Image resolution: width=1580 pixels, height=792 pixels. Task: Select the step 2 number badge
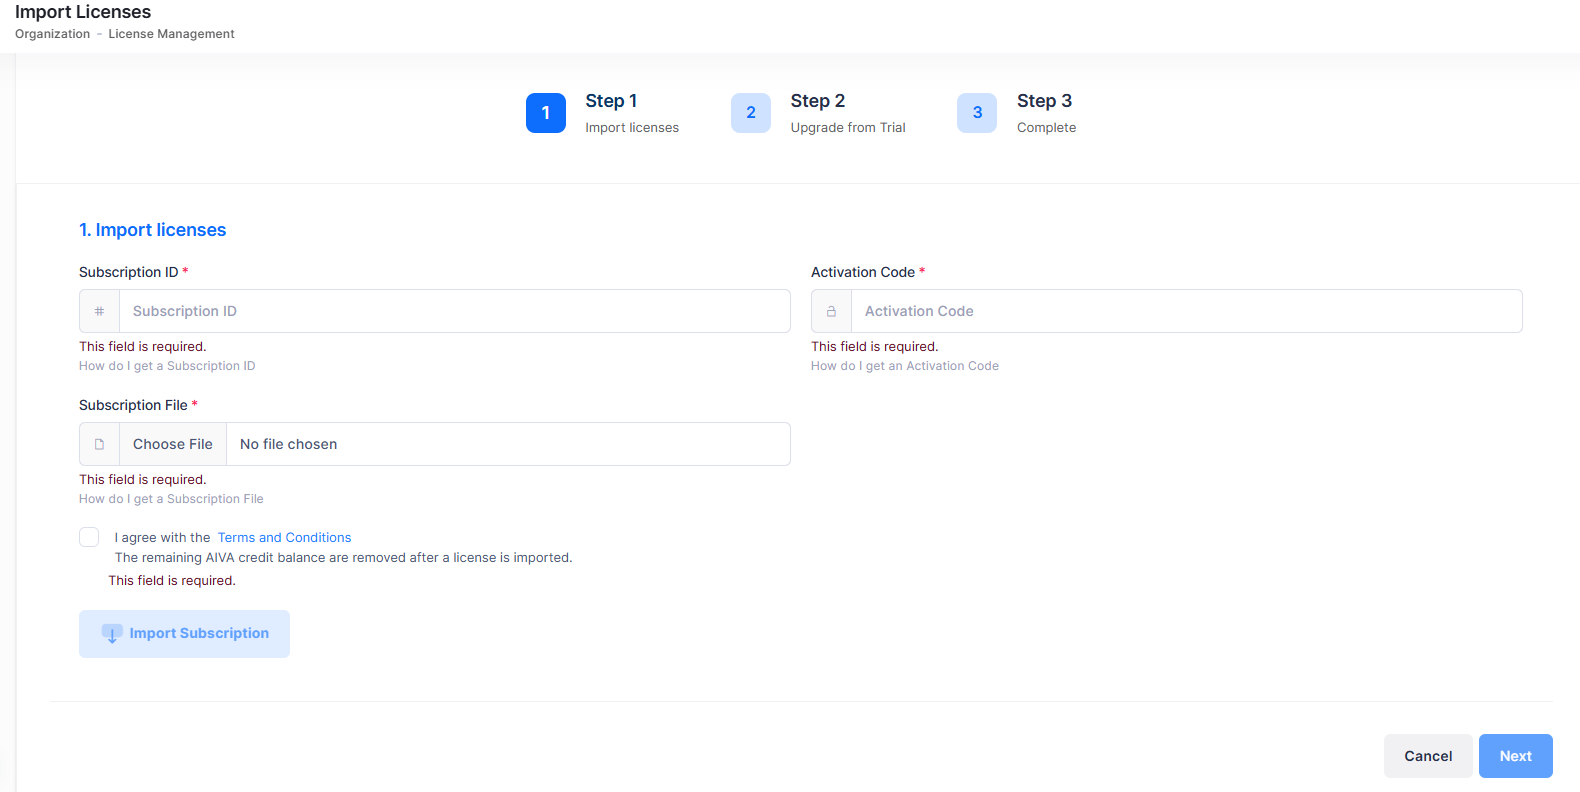pos(751,113)
